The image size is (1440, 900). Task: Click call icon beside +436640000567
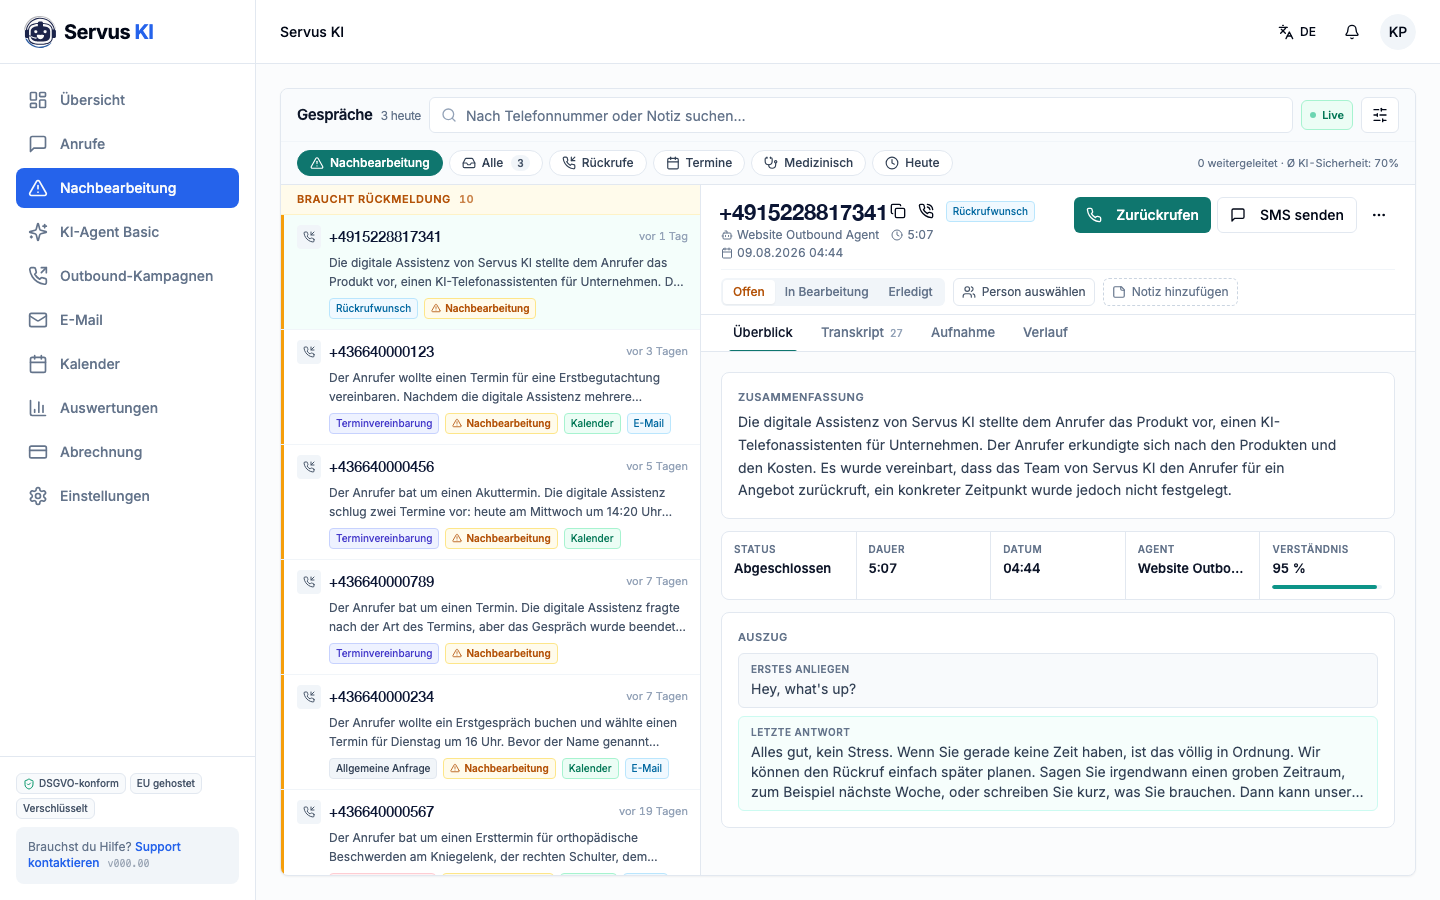[309, 812]
